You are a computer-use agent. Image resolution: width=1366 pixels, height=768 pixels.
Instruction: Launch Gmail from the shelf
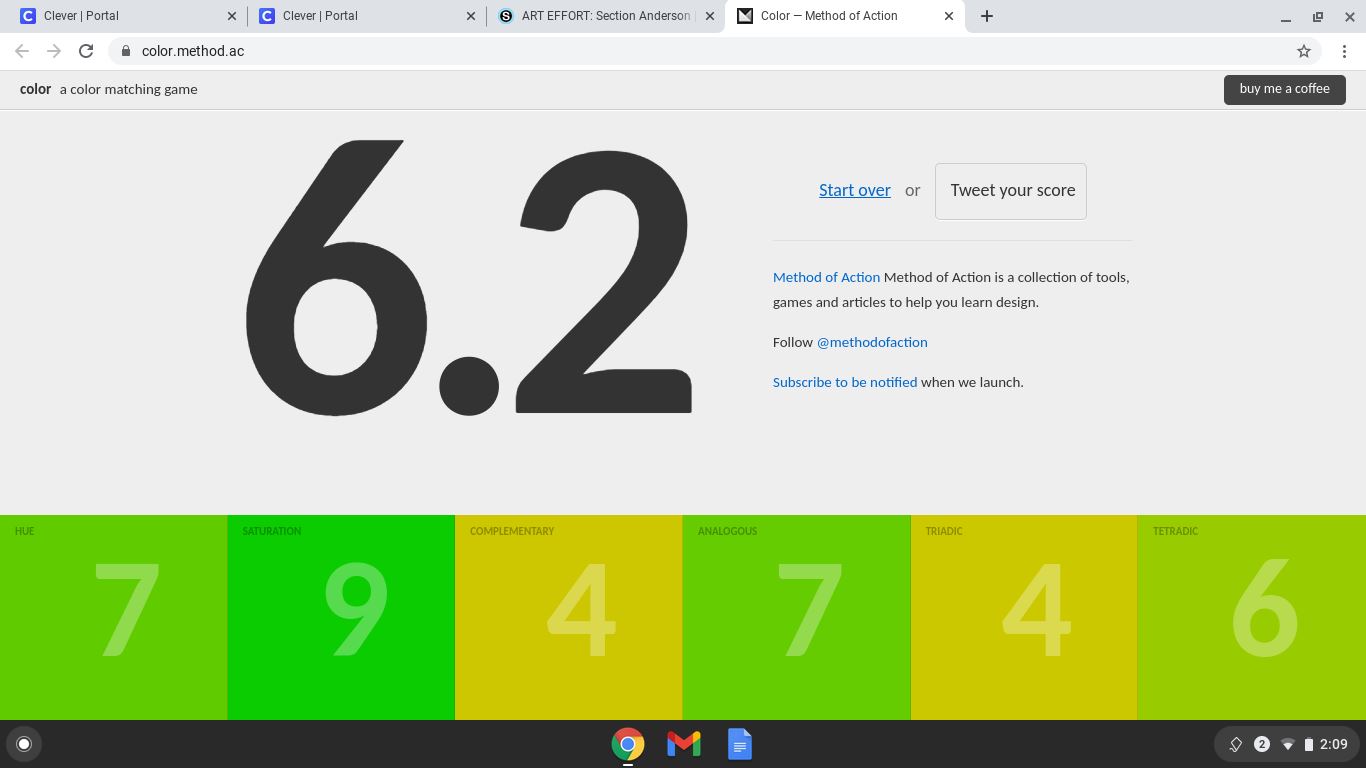tap(684, 744)
